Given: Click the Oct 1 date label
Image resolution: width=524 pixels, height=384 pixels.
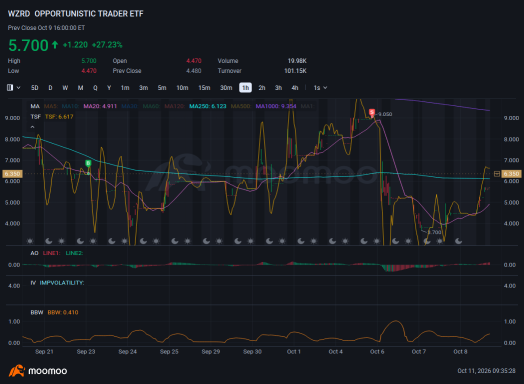Looking at the screenshot, I should pyautogui.click(x=294, y=352).
